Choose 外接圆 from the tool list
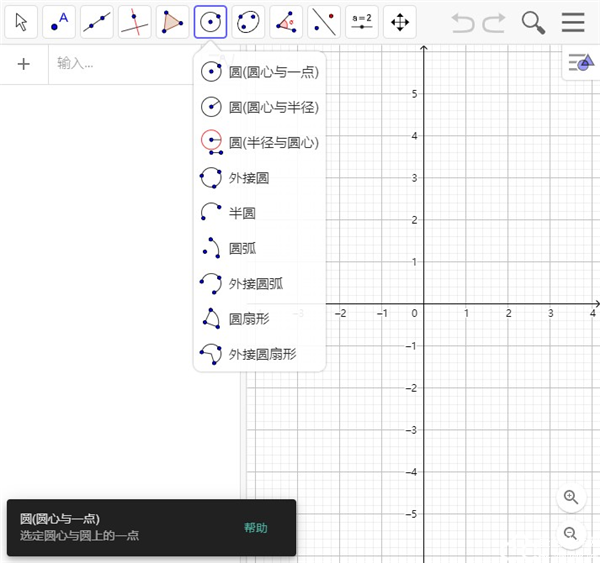 click(248, 178)
